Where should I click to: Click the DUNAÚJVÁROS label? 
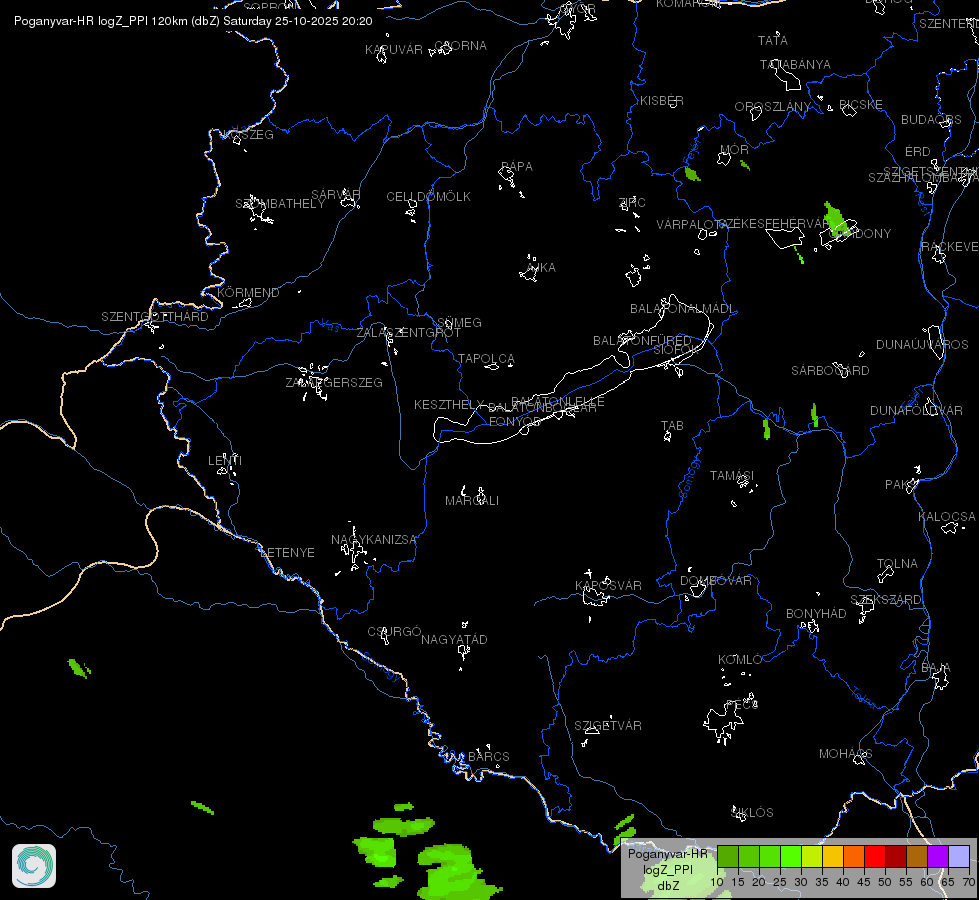tap(922, 345)
